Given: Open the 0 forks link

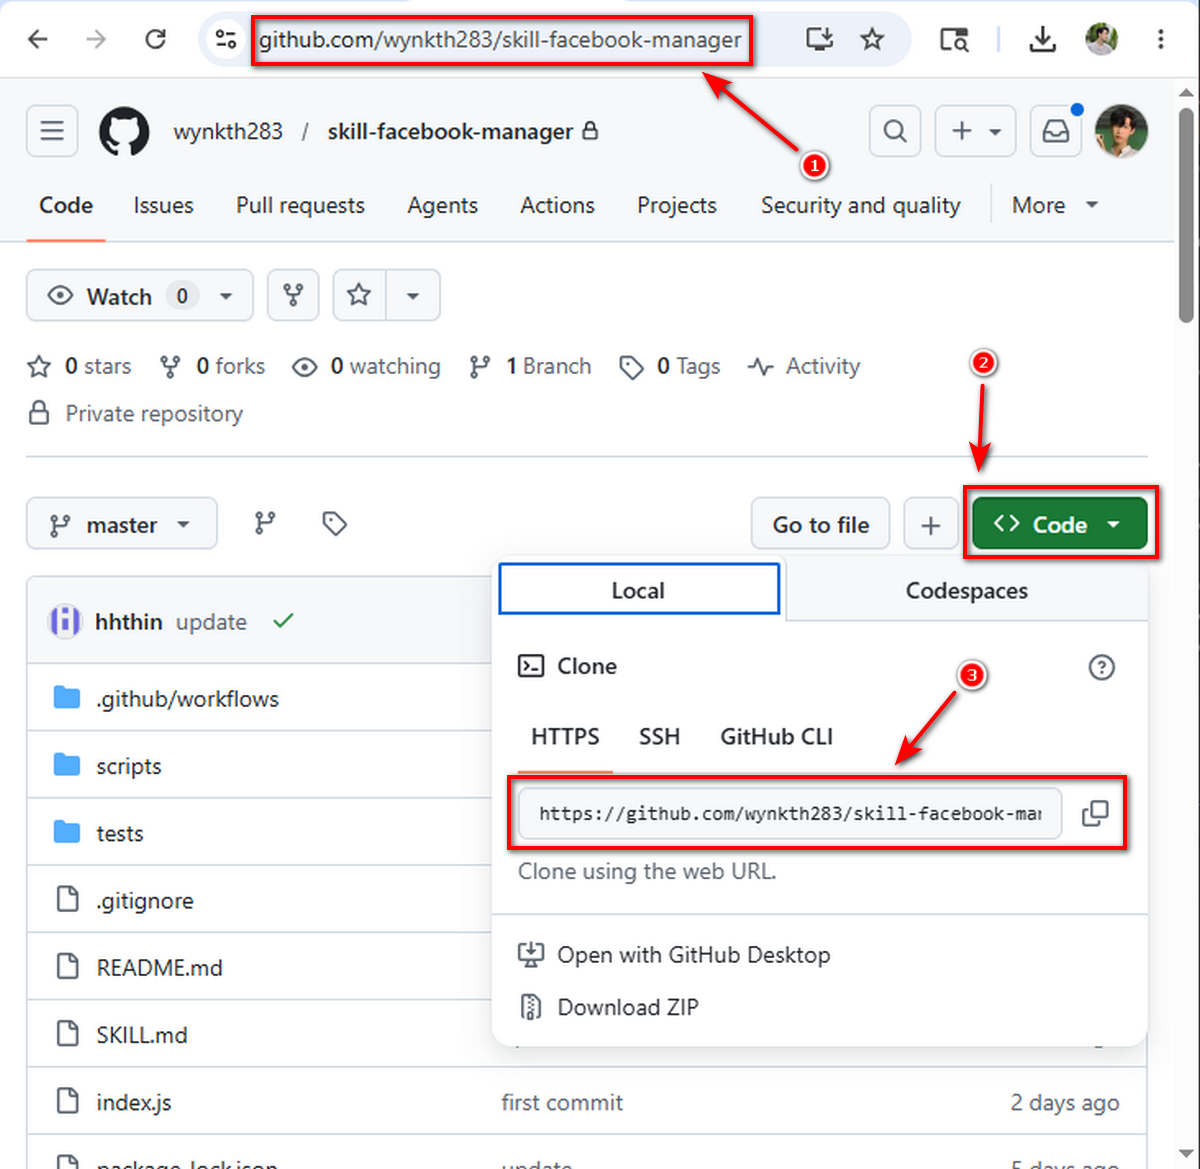Looking at the screenshot, I should pos(212,366).
